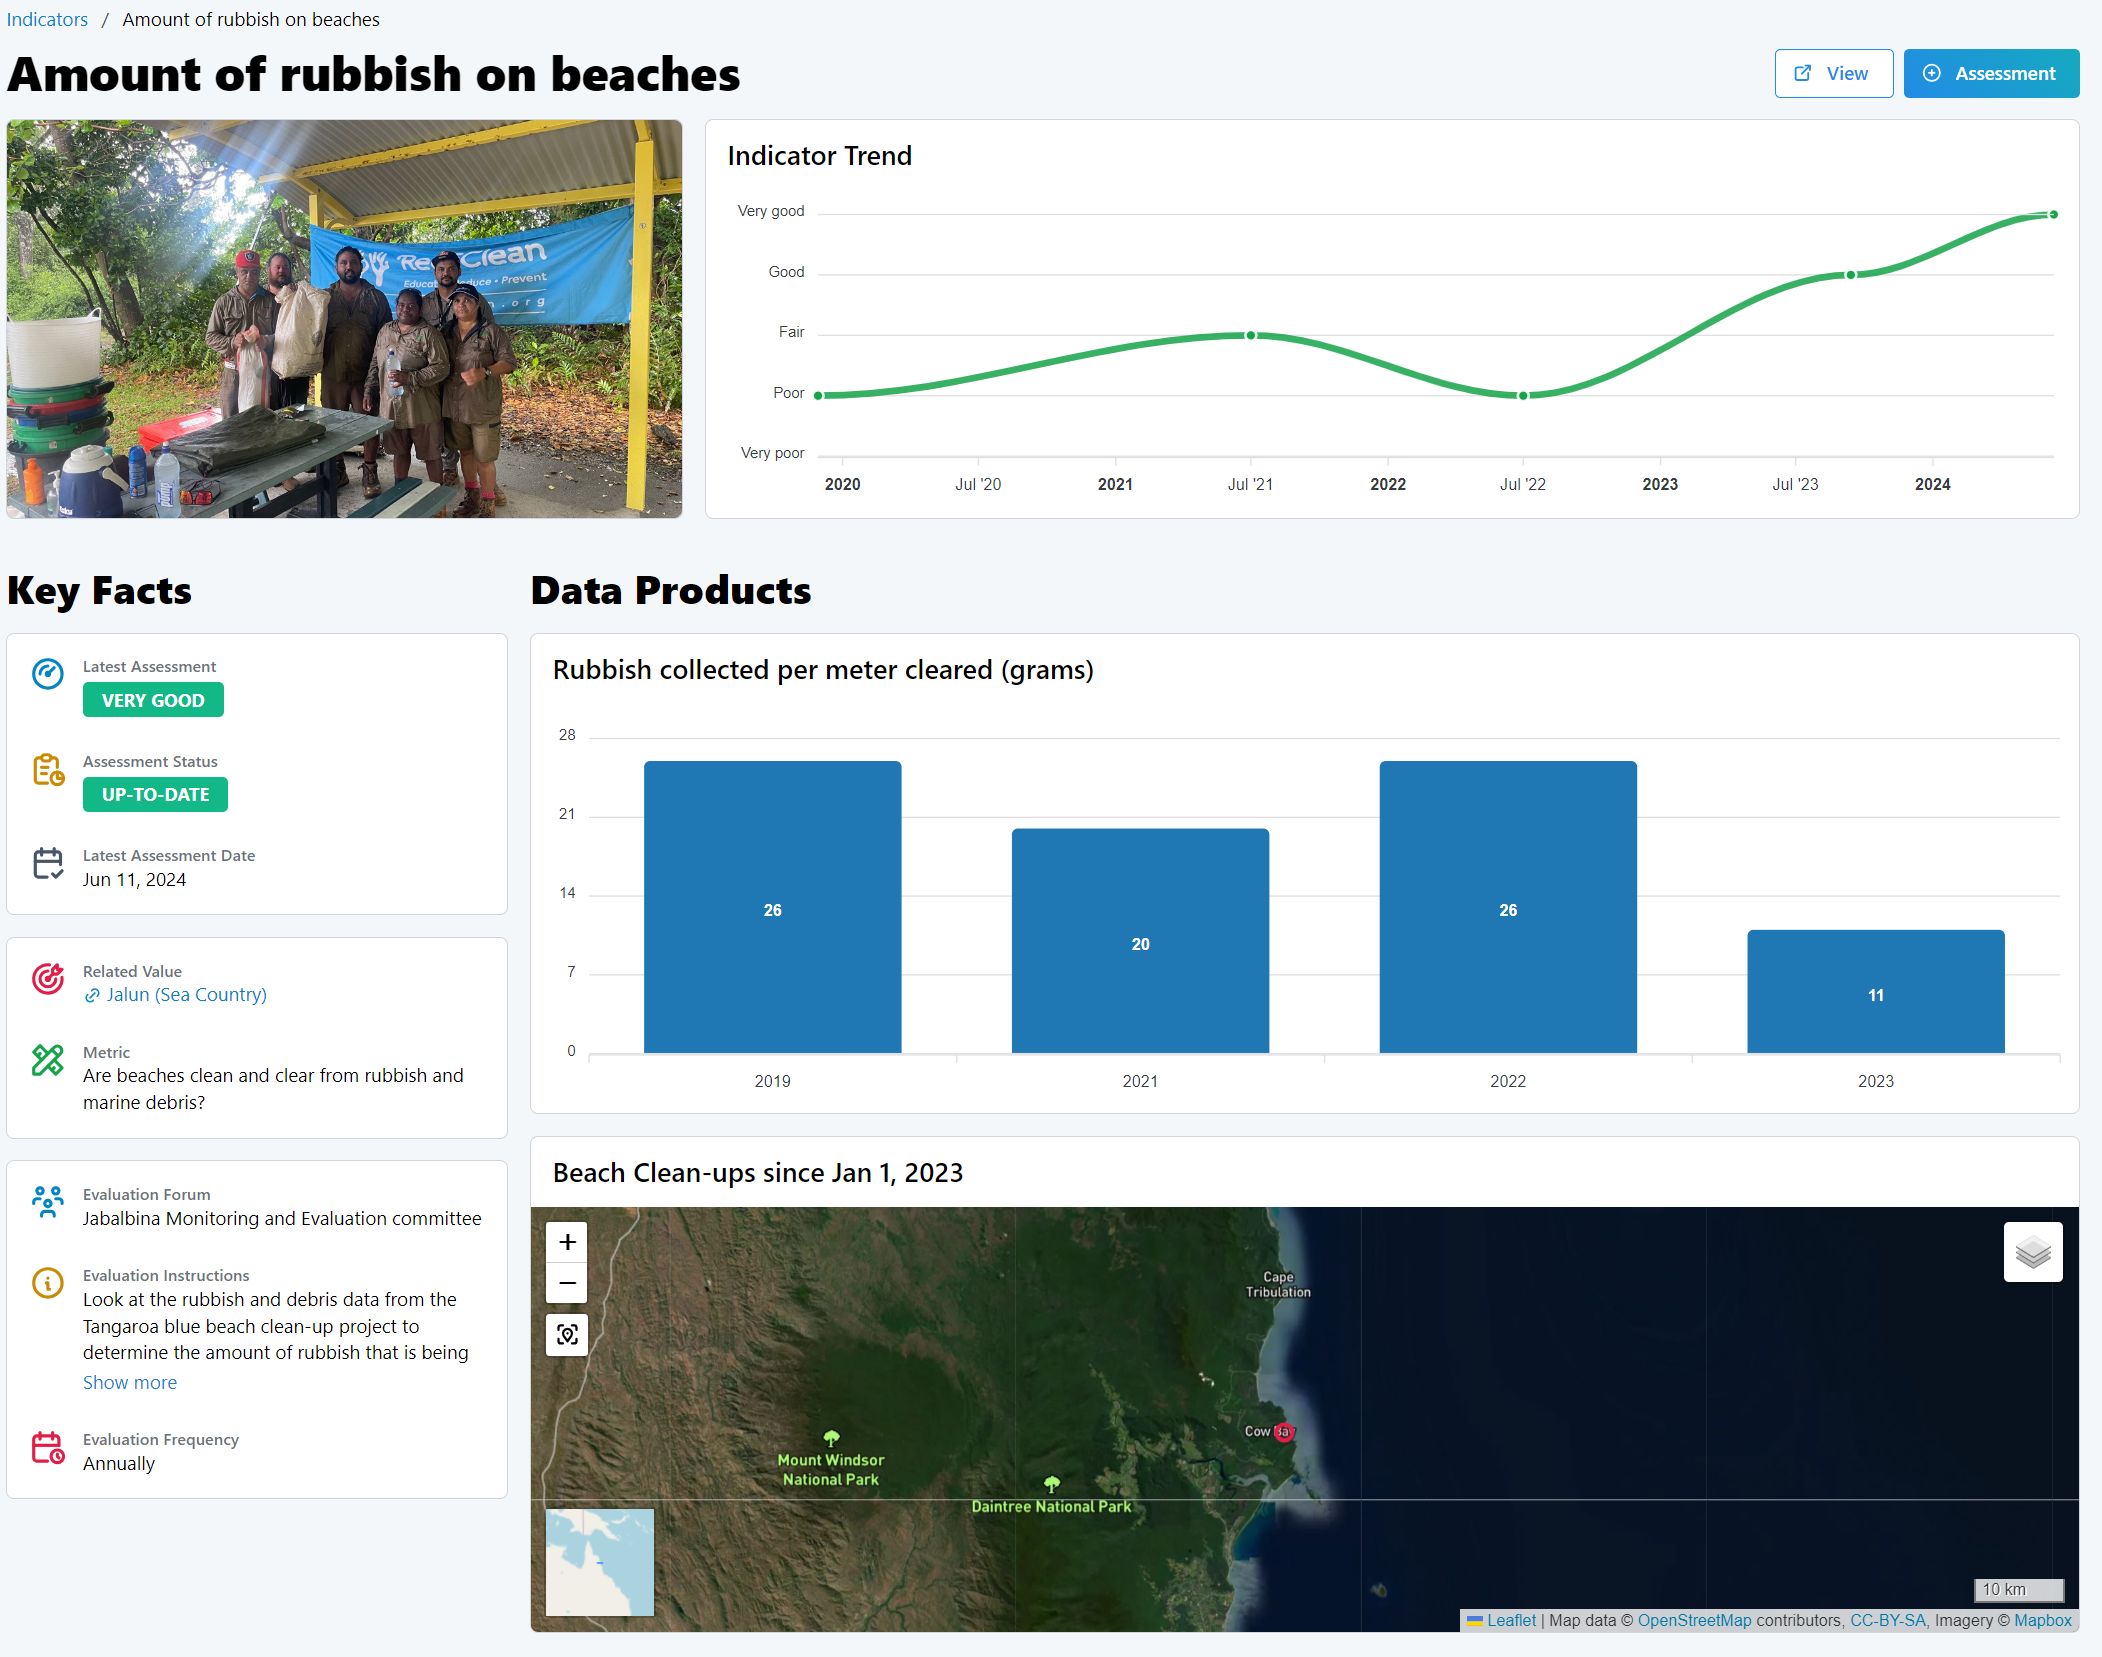Open the map layers control
2102x1657 pixels.
2032,1252
